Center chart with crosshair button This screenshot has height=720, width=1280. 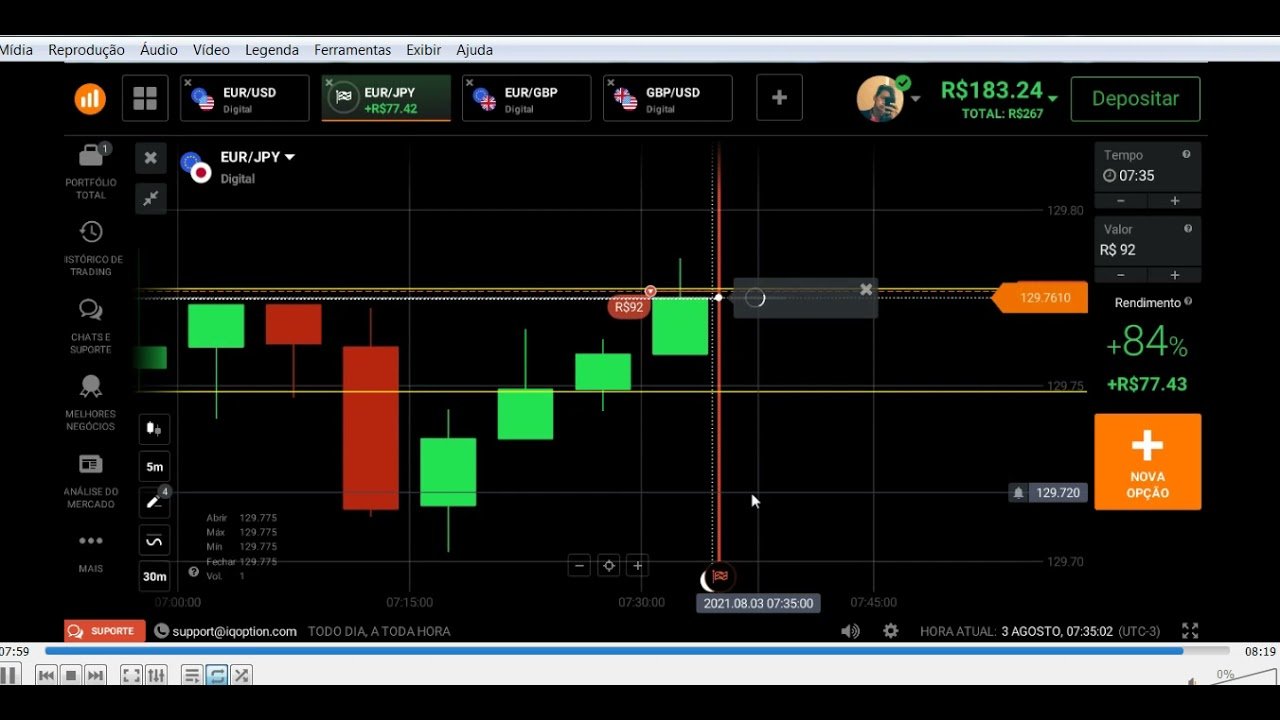pyautogui.click(x=608, y=566)
